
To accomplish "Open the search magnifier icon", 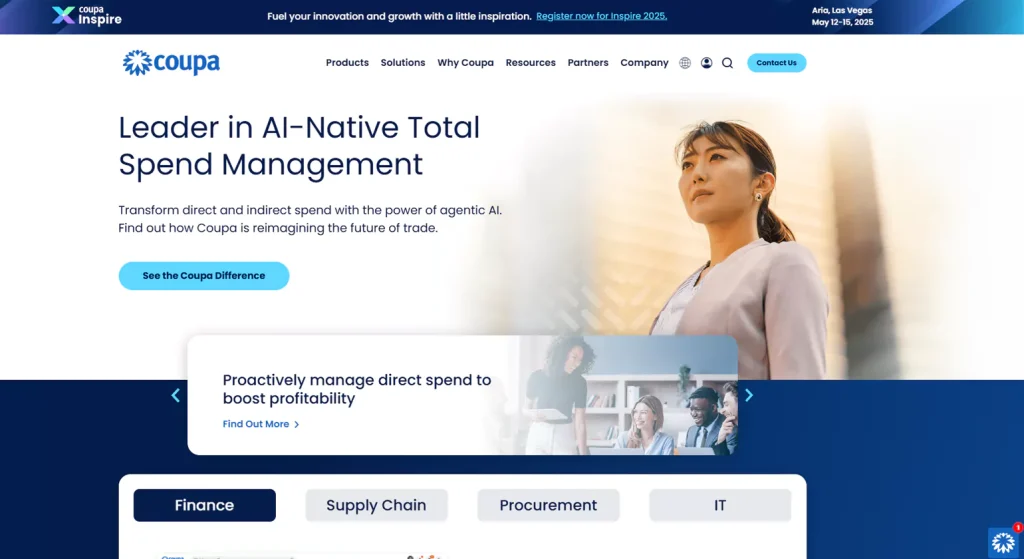I will coord(727,63).
